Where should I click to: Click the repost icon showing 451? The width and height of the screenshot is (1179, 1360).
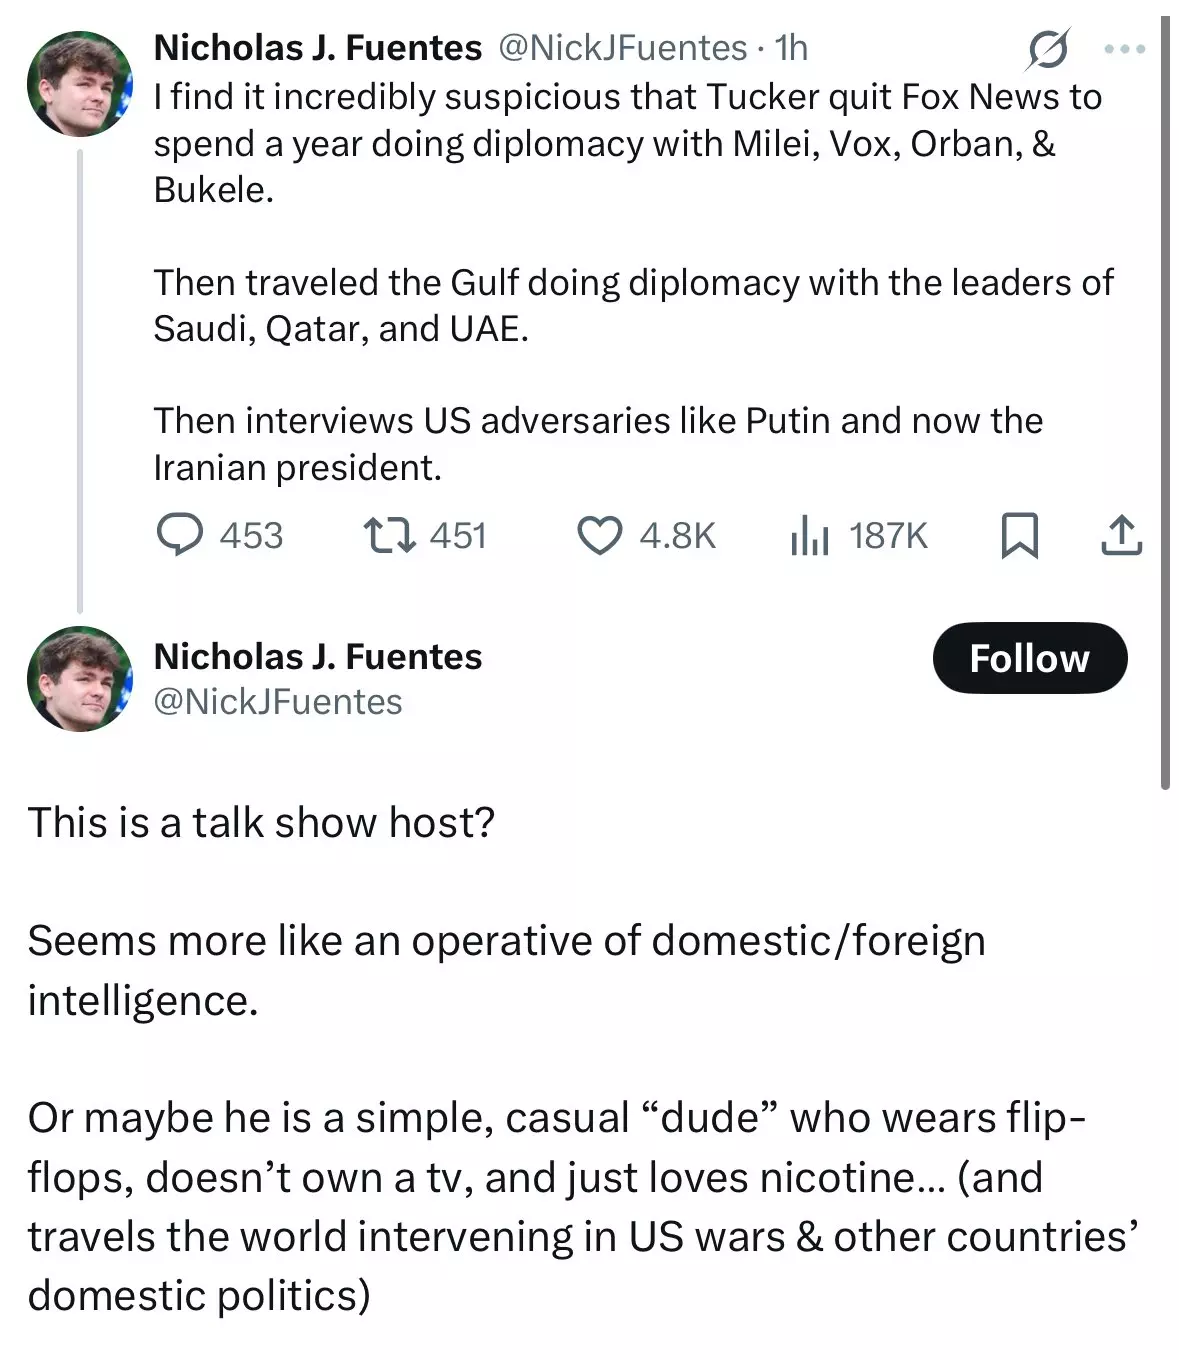tap(389, 535)
